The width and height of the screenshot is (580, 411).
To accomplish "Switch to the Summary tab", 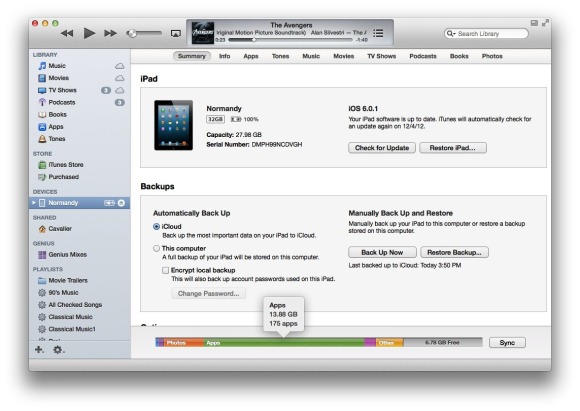I will coord(192,56).
